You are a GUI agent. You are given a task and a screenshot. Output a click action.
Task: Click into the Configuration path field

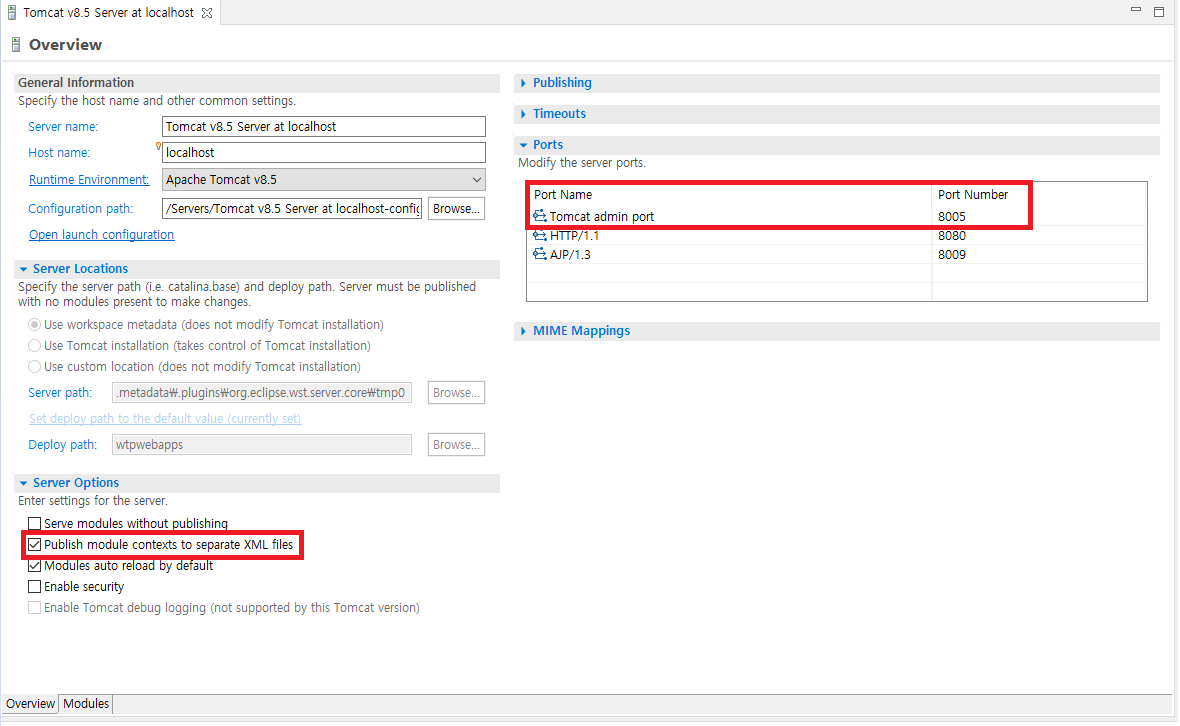pyautogui.click(x=292, y=209)
